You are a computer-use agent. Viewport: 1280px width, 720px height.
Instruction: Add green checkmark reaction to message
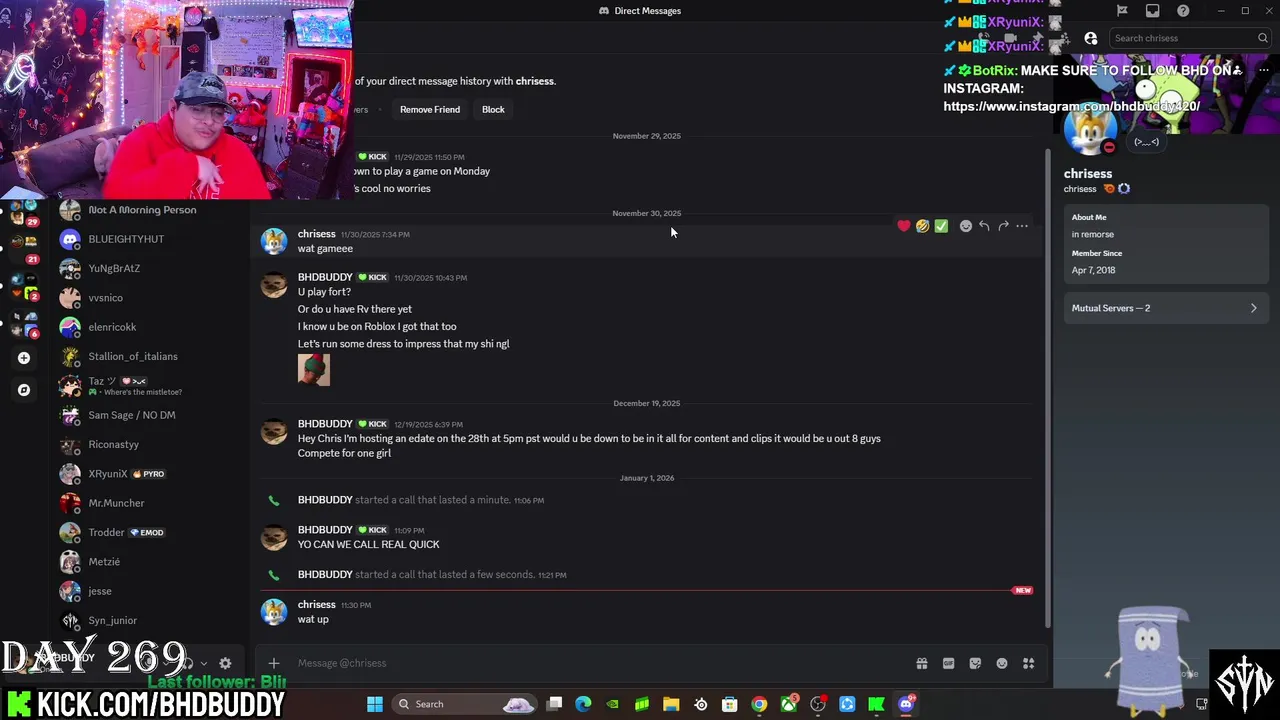[x=941, y=226]
